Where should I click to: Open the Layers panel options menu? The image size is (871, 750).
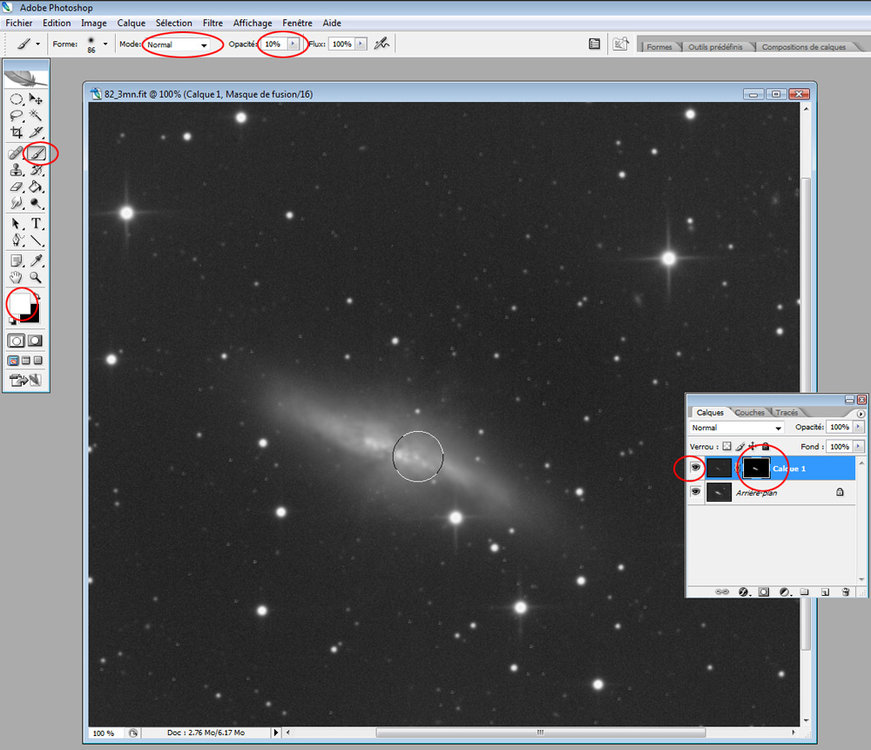(860, 413)
